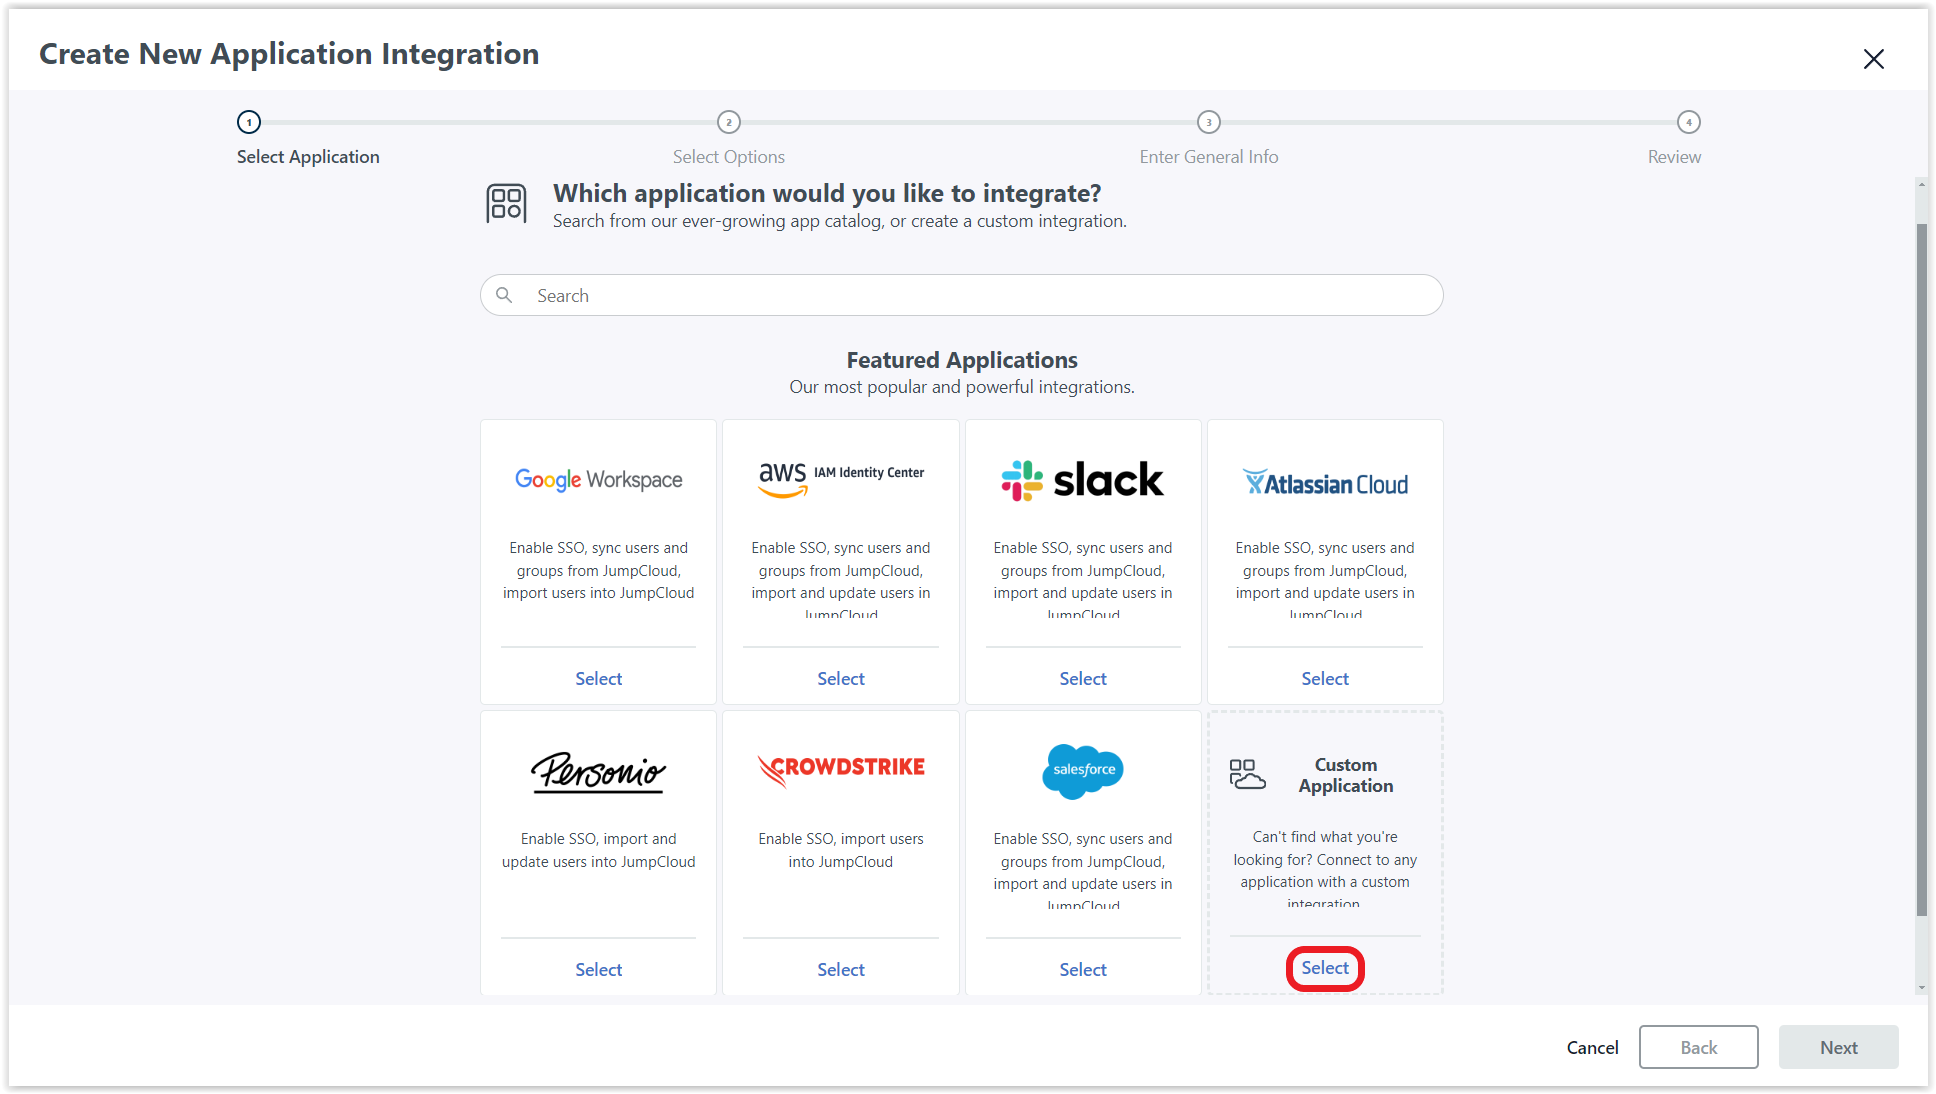The width and height of the screenshot is (1936, 1094).
Task: Click CrowdStrike 'Enable SSO, import users' description
Action: click(841, 850)
